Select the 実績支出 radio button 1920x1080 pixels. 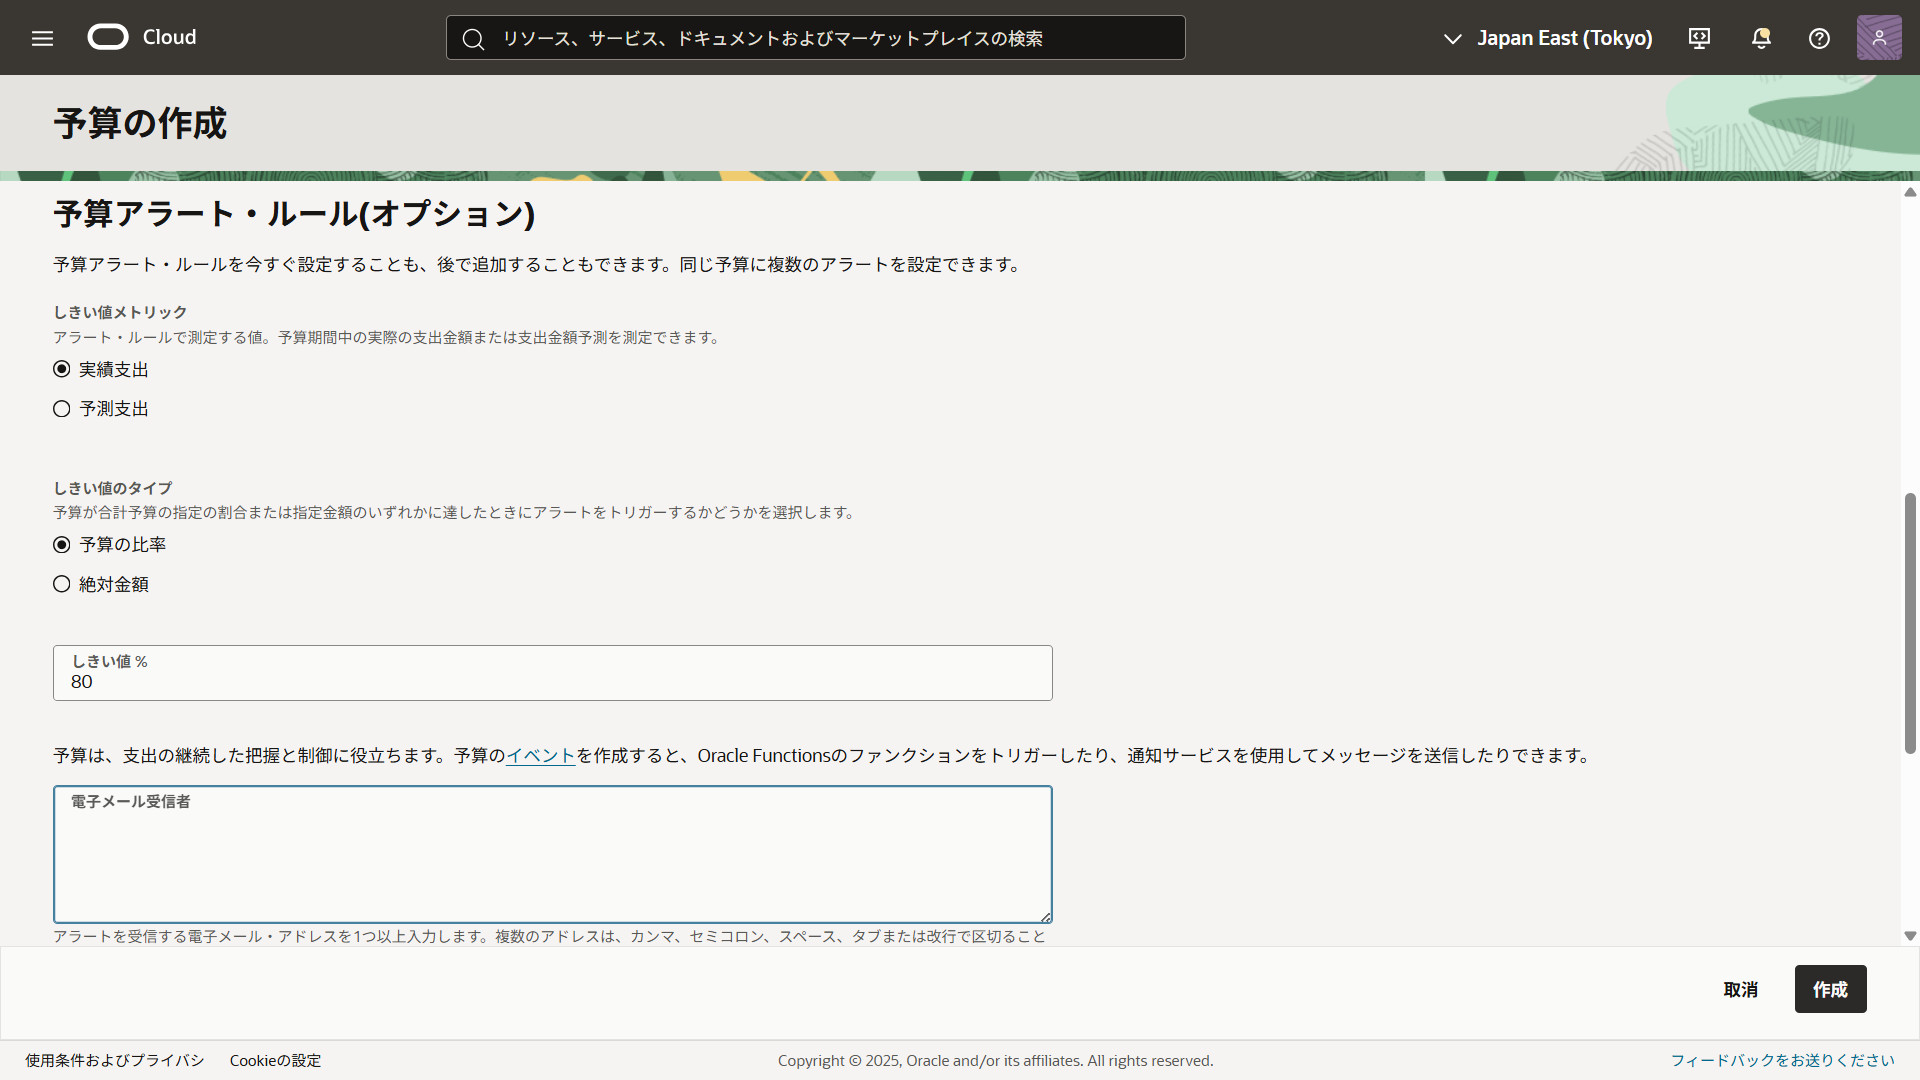pos(62,369)
